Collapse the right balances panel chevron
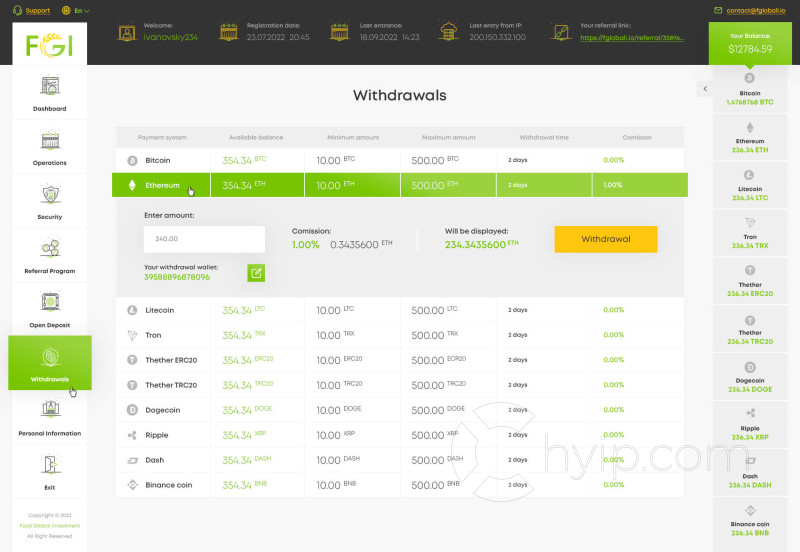800x552 pixels. click(705, 89)
